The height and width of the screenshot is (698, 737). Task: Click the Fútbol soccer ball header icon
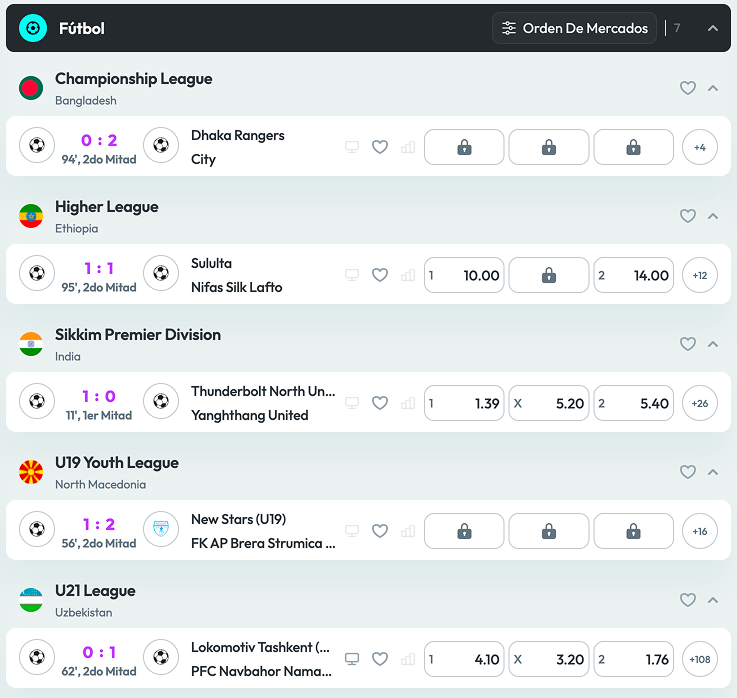[33, 28]
